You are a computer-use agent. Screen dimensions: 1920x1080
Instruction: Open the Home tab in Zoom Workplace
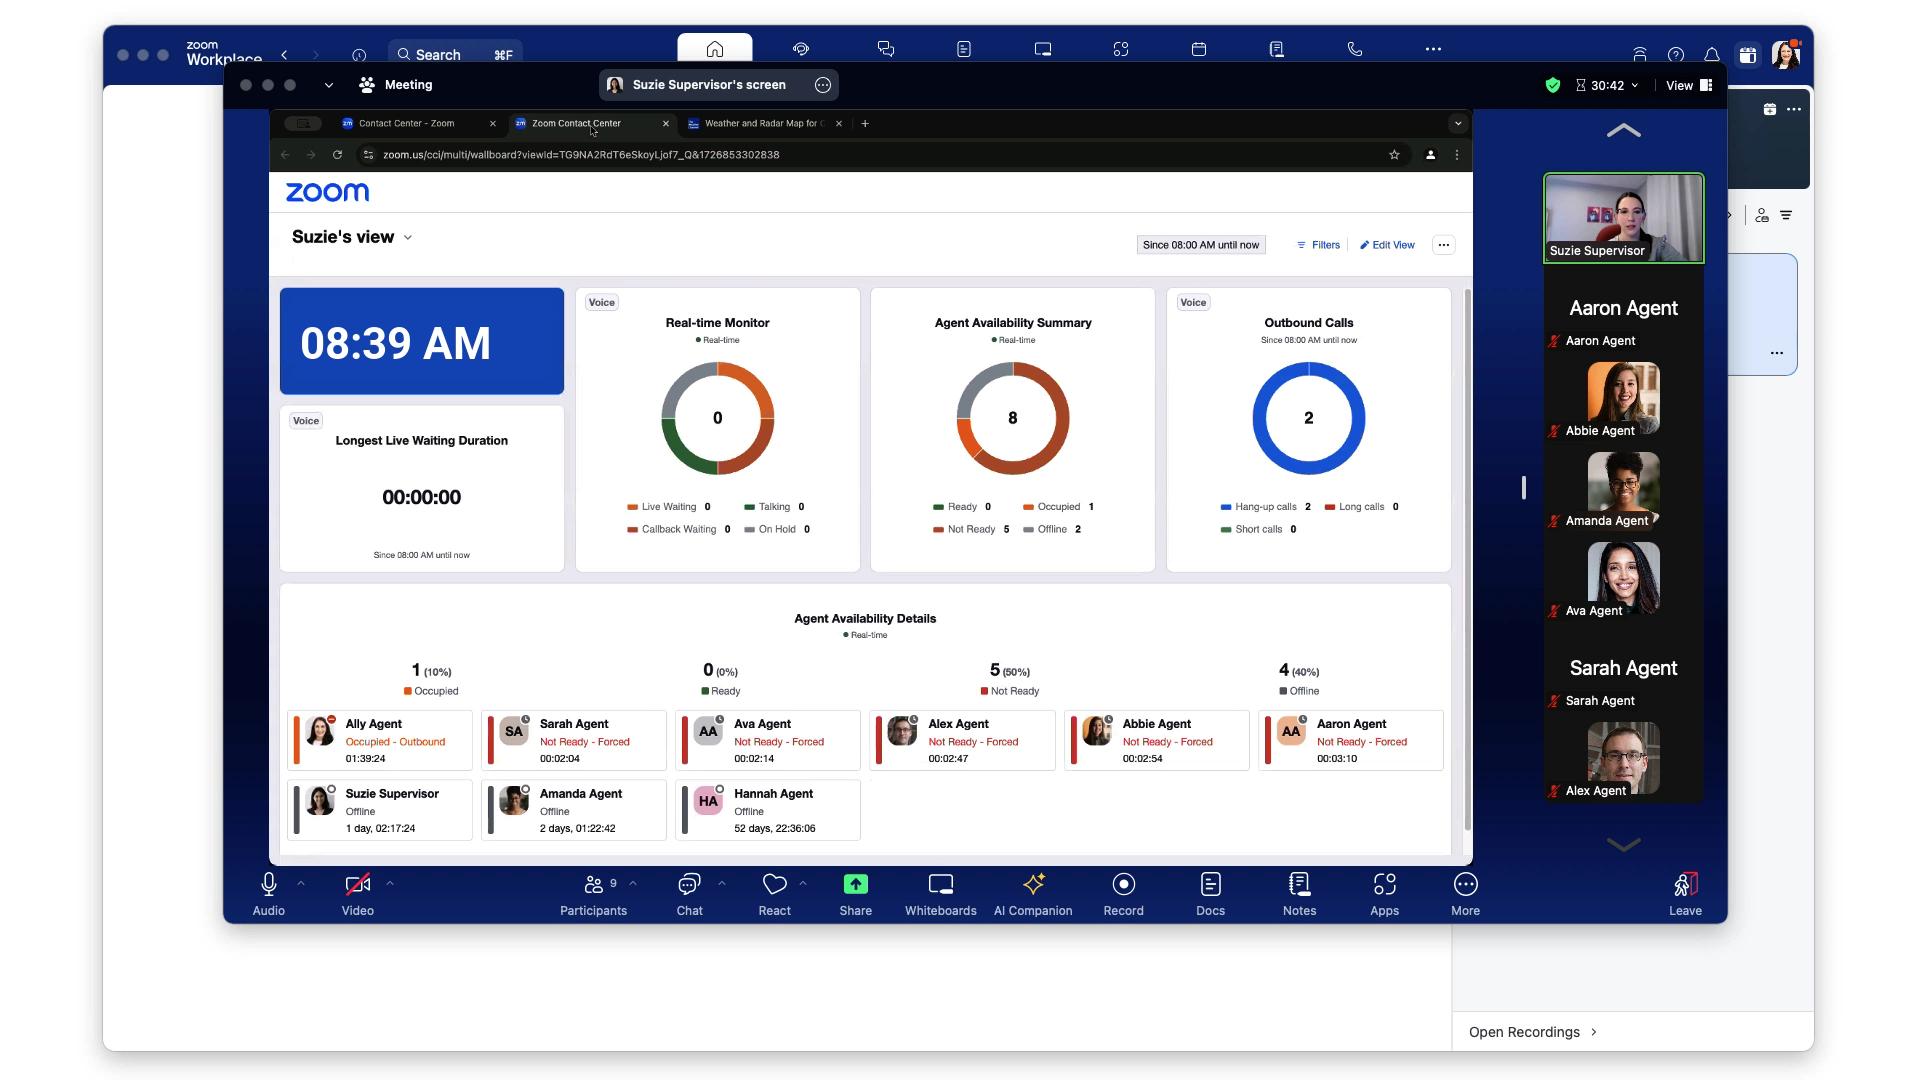click(x=715, y=48)
